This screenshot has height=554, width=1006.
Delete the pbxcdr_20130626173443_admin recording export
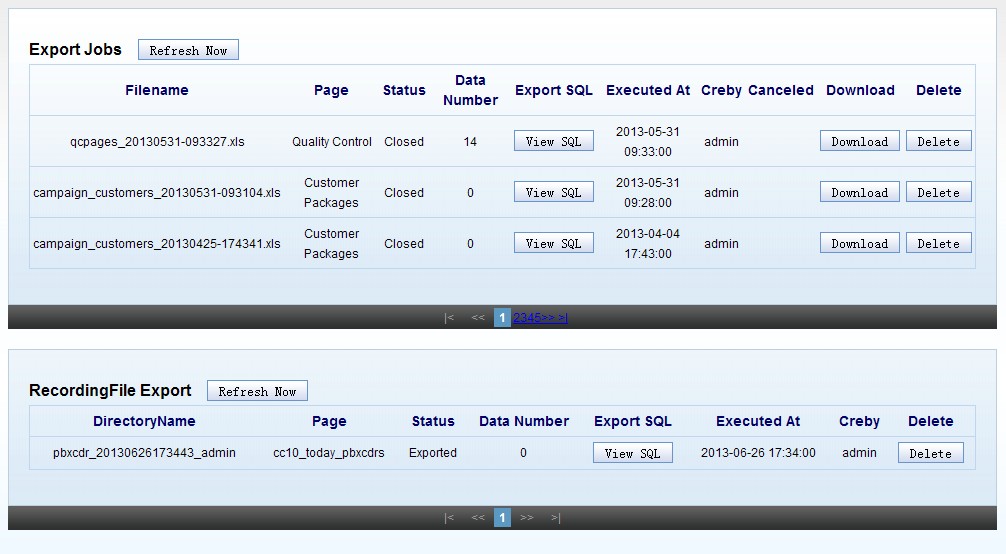coord(930,453)
